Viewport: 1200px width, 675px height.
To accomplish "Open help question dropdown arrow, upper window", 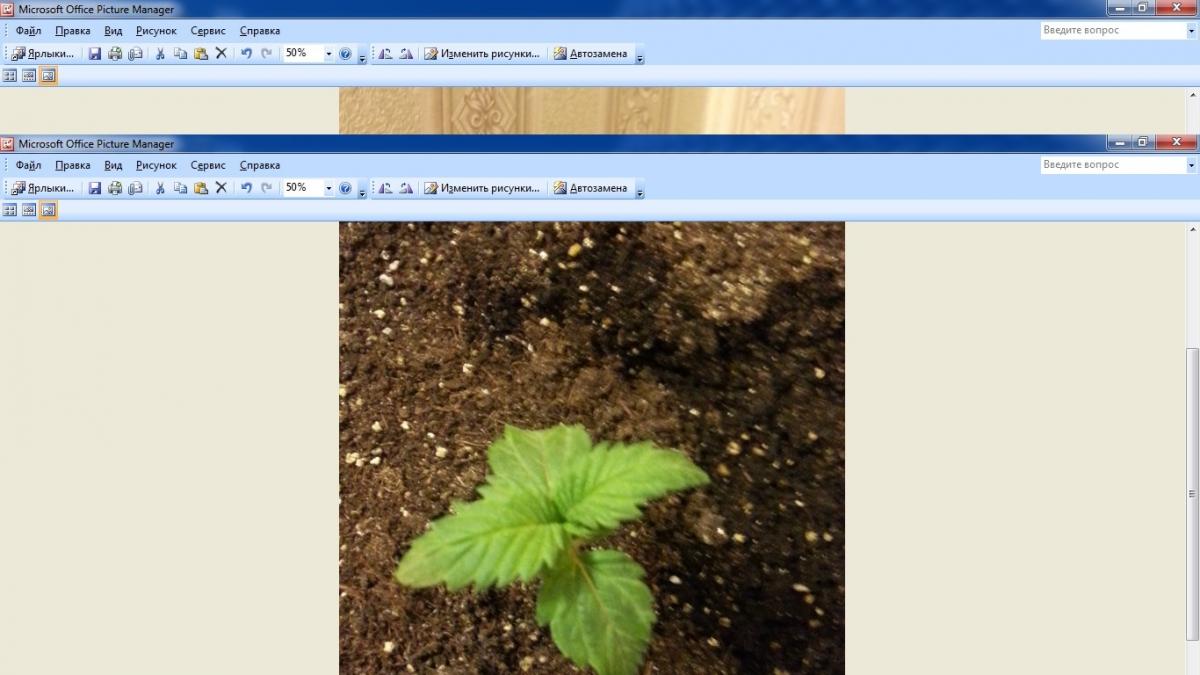I will click(x=1191, y=31).
